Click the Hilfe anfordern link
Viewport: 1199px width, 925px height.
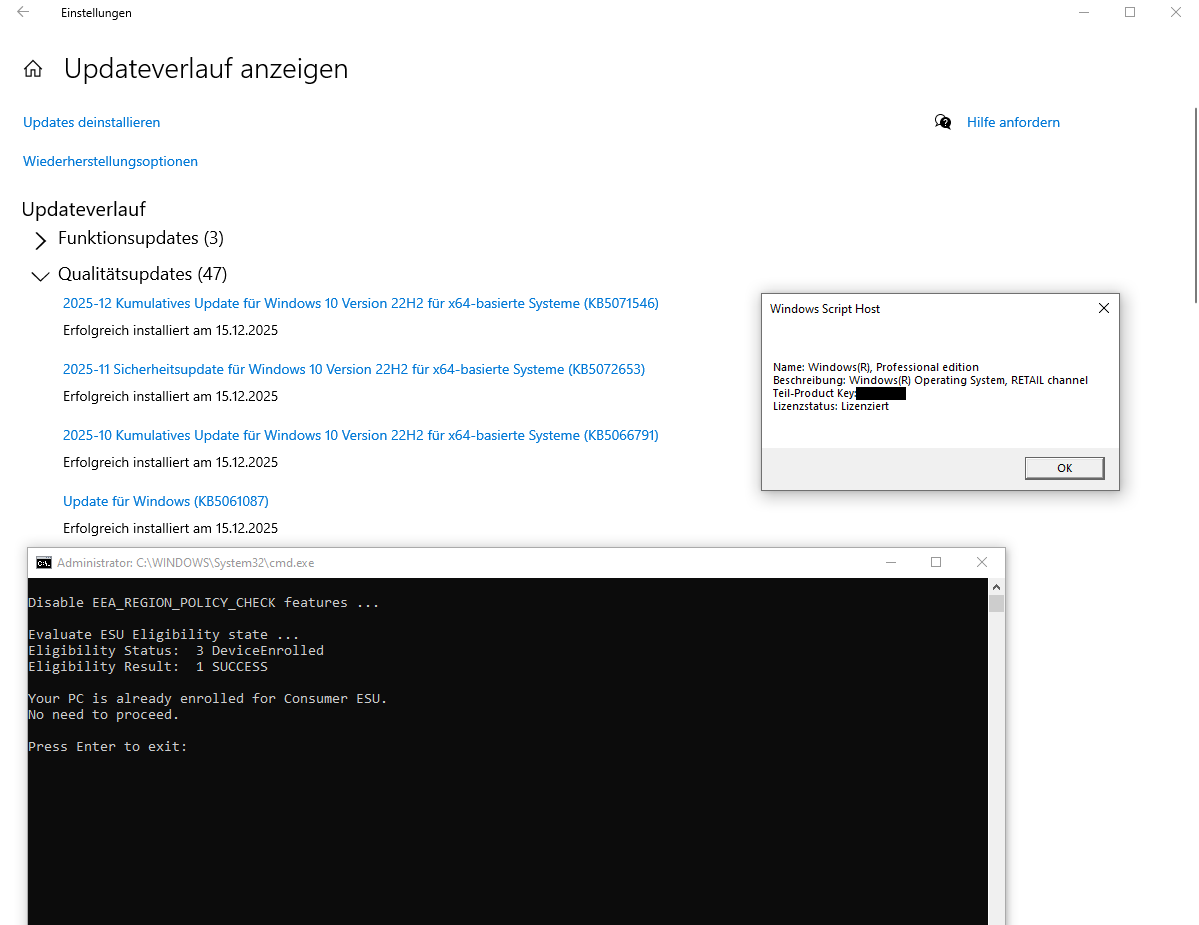pyautogui.click(x=1013, y=121)
